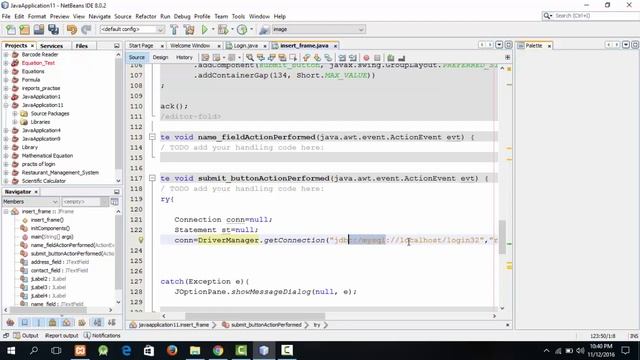640x360 pixels.
Task: Open the Tools menu
Action: coord(238,16)
